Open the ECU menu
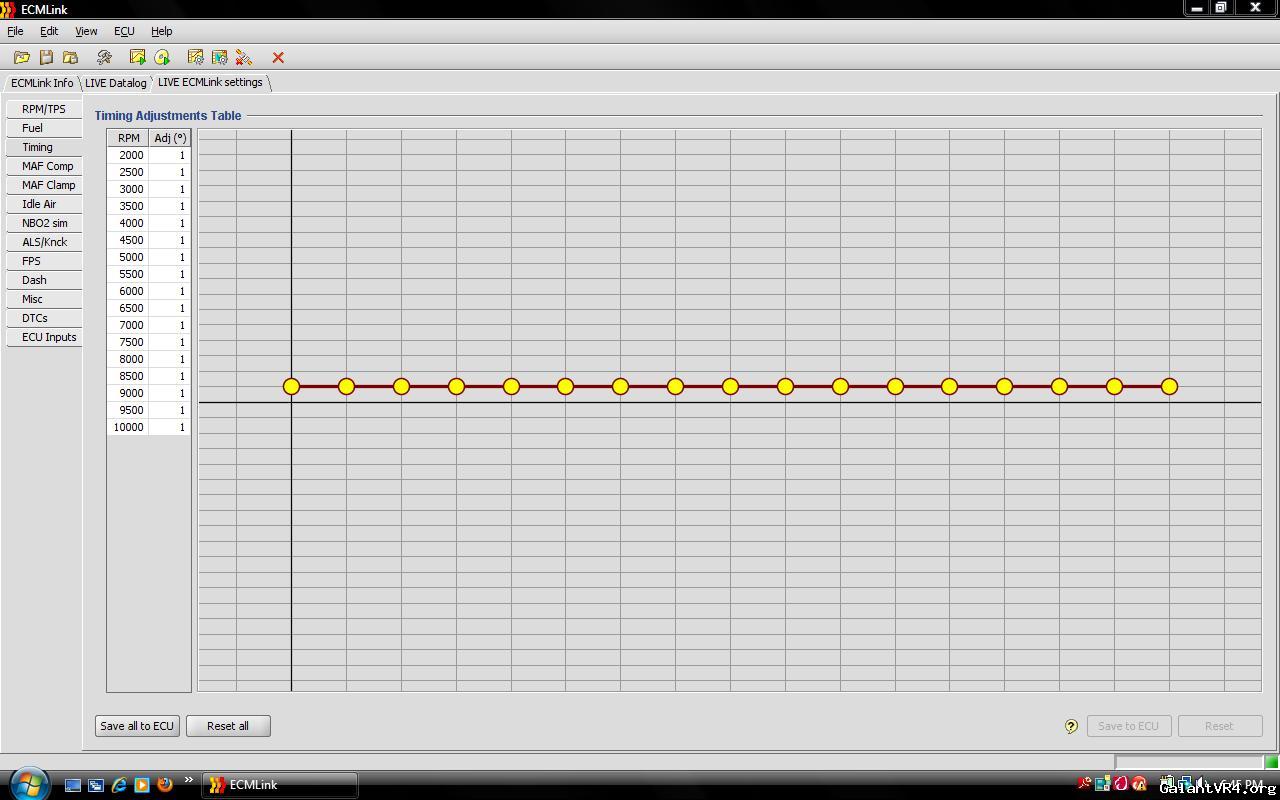 pyautogui.click(x=124, y=31)
